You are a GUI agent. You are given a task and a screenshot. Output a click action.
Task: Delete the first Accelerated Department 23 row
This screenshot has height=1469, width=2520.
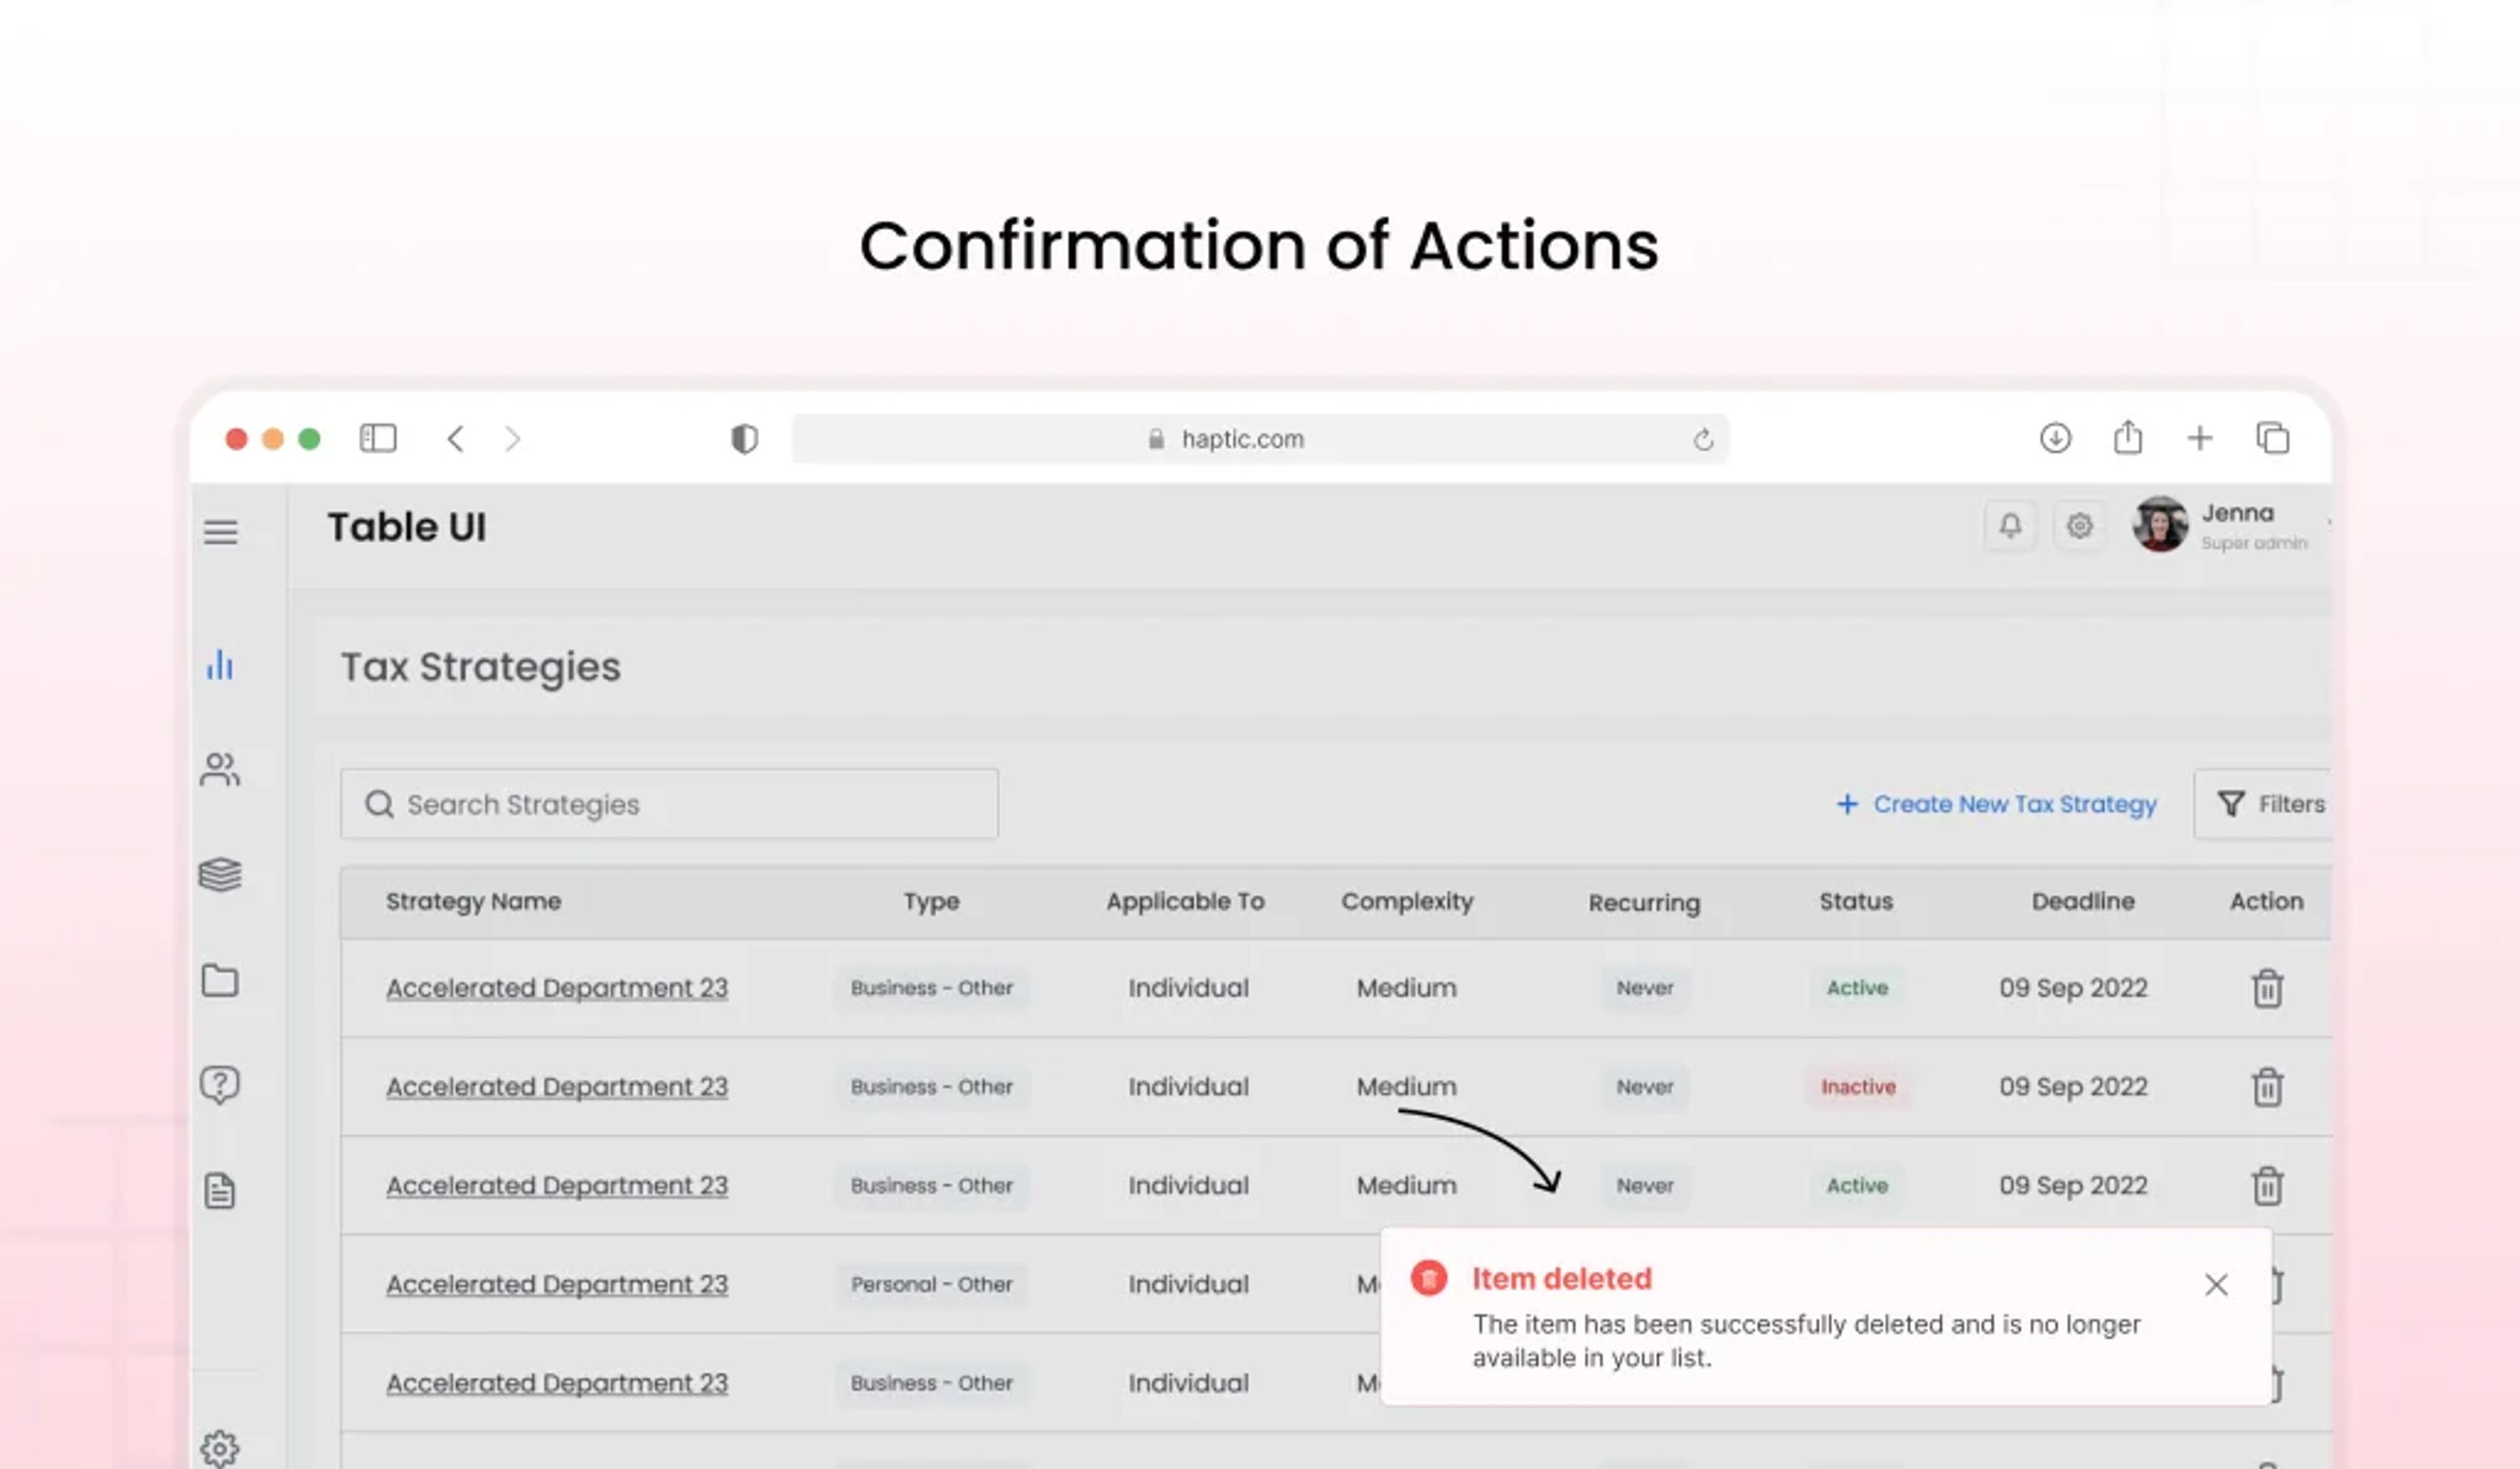pos(2267,988)
